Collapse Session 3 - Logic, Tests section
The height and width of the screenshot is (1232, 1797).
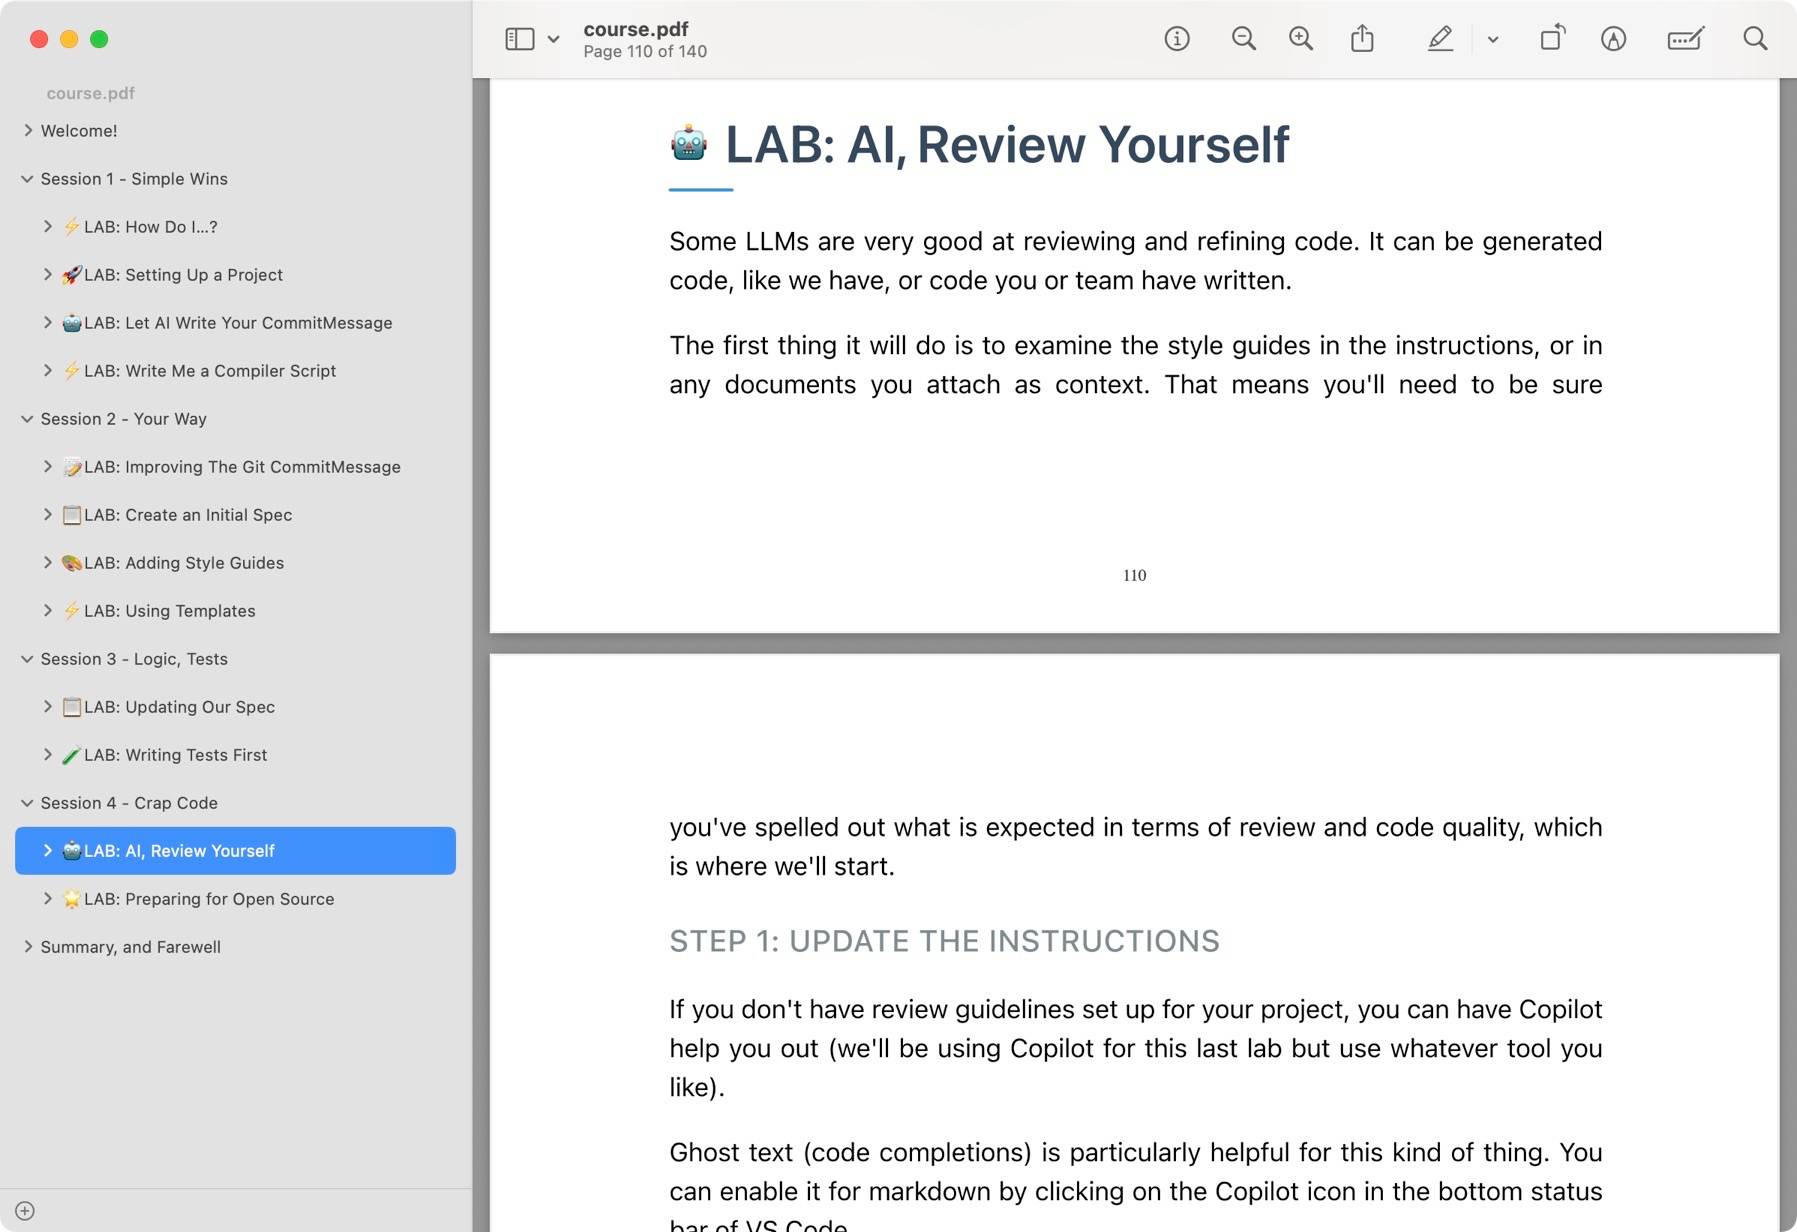click(x=27, y=659)
